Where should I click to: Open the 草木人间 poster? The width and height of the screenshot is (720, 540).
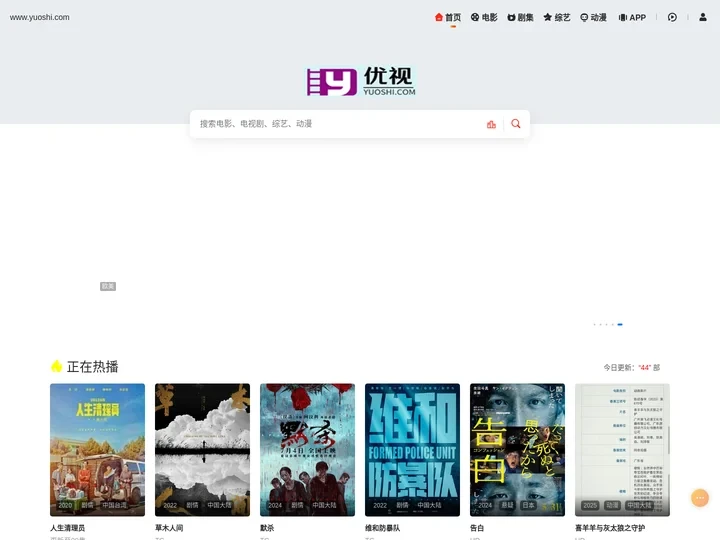coord(202,450)
